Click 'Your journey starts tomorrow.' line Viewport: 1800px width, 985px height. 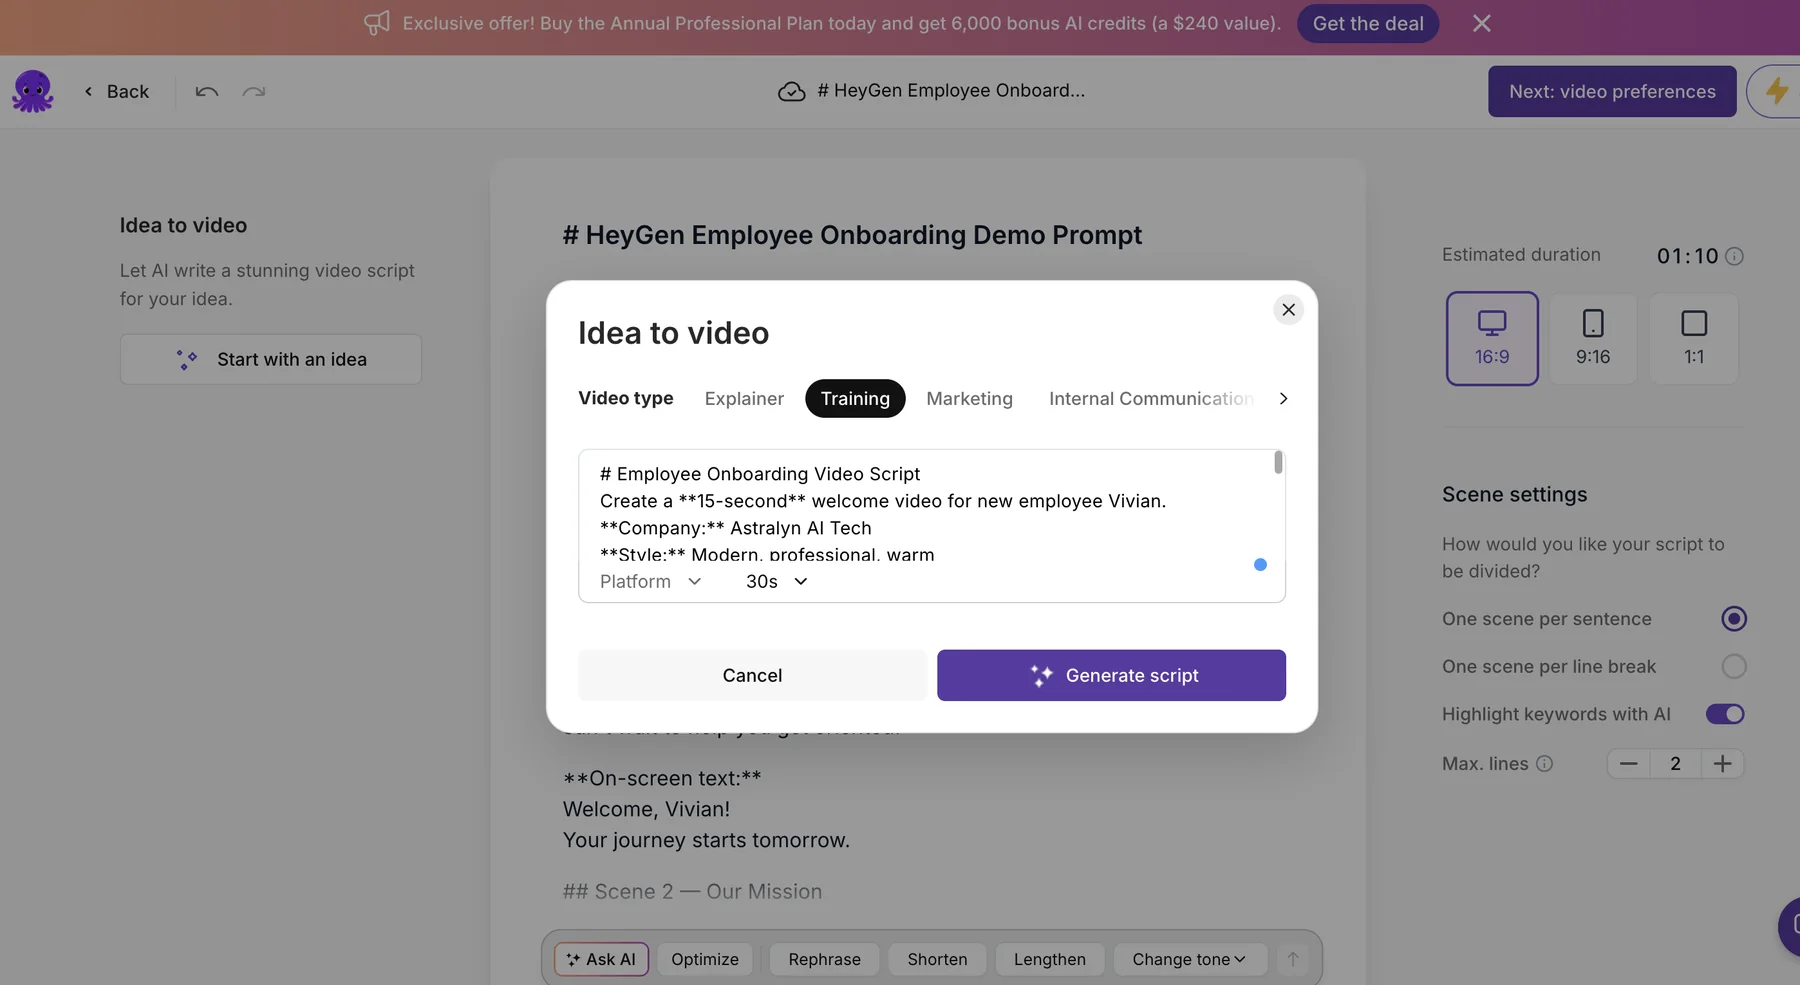click(x=706, y=840)
